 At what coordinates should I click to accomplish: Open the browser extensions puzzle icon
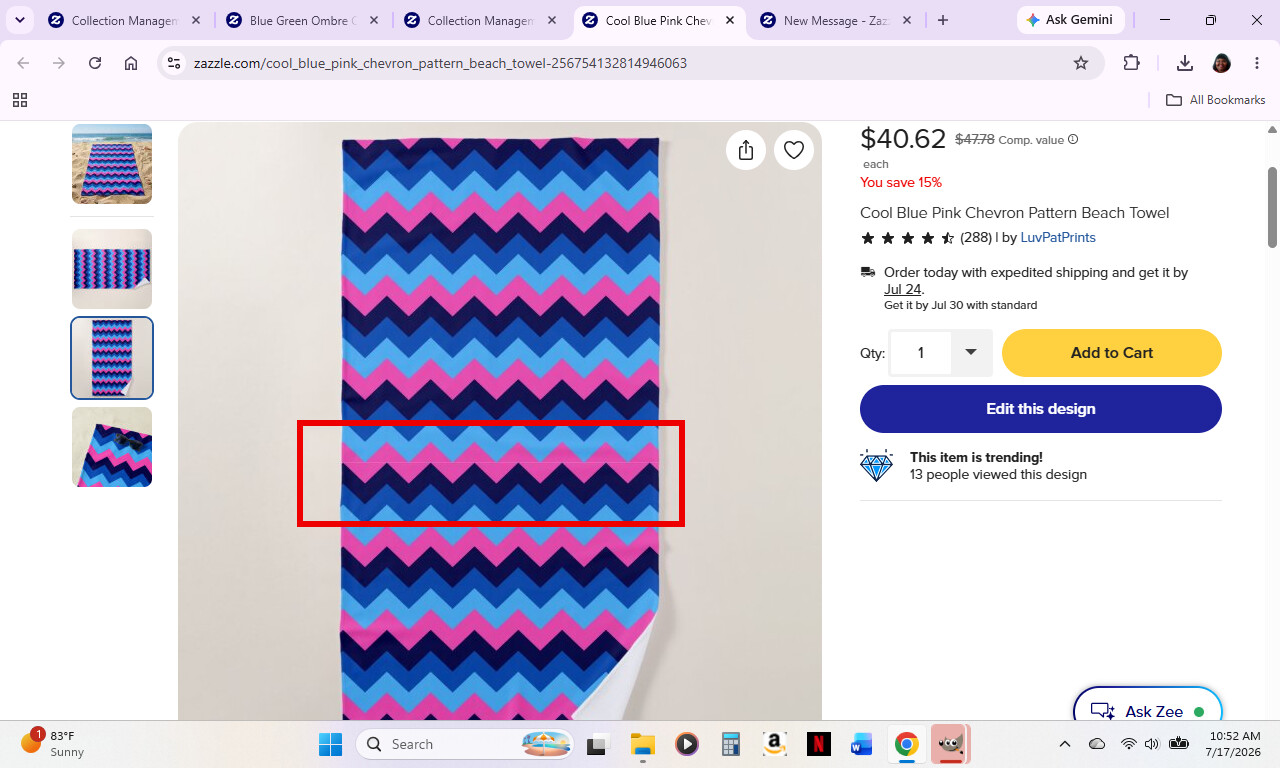point(1131,63)
